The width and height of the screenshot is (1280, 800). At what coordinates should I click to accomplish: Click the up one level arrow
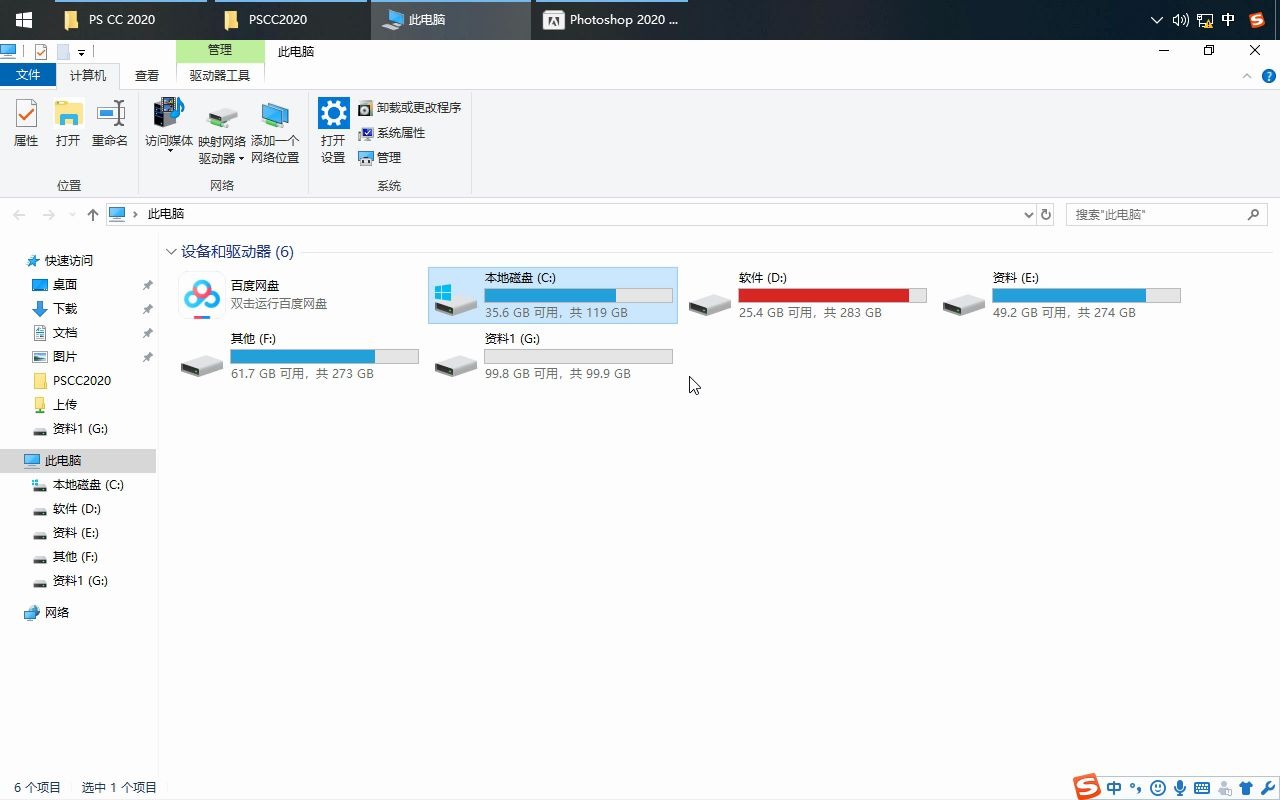(93, 215)
